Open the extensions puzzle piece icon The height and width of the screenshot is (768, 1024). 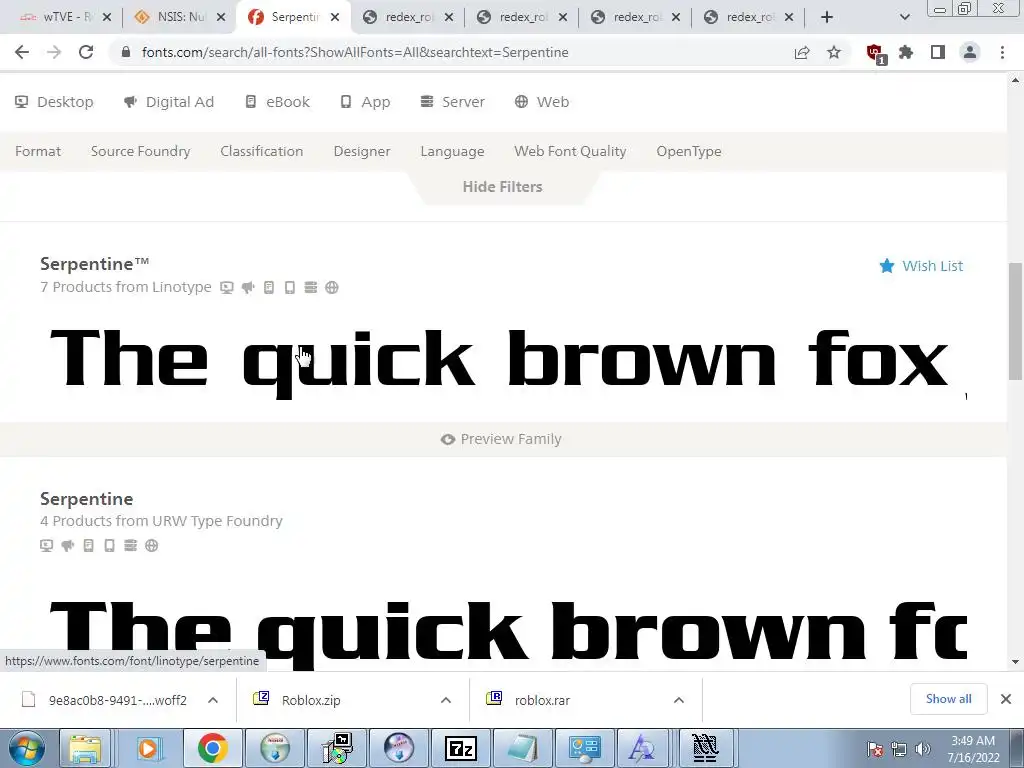906,52
